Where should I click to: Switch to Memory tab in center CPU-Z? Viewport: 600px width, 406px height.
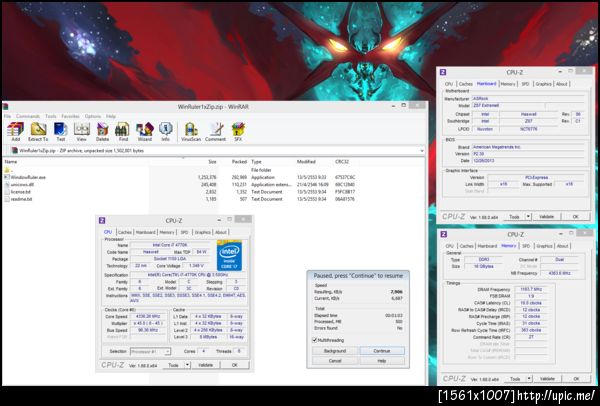167,232
